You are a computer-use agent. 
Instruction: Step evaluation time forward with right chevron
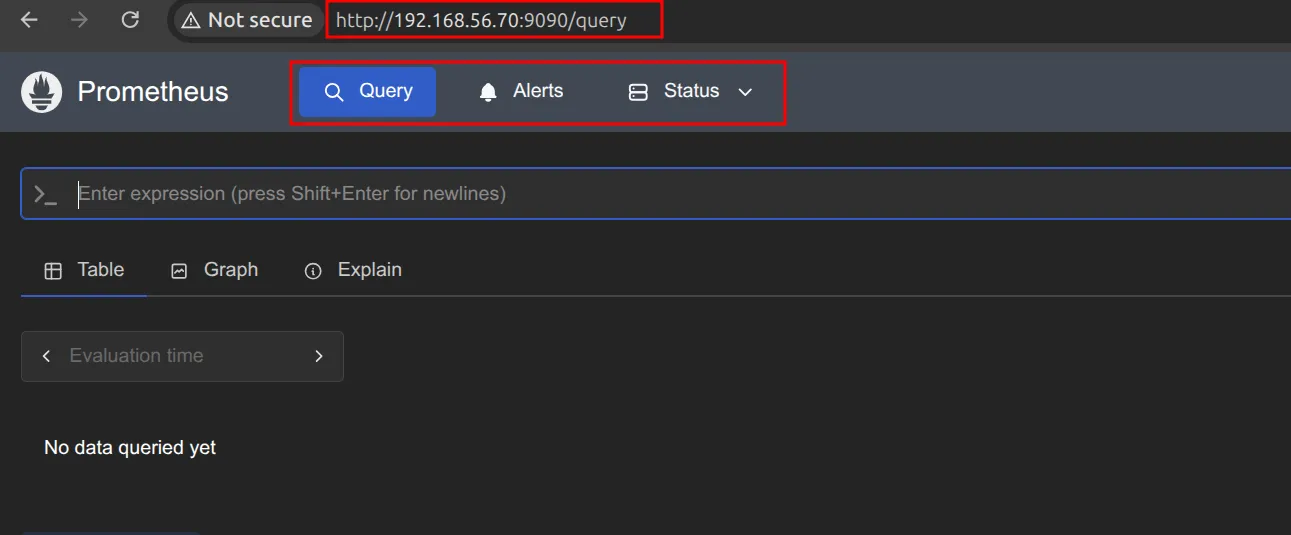(319, 356)
